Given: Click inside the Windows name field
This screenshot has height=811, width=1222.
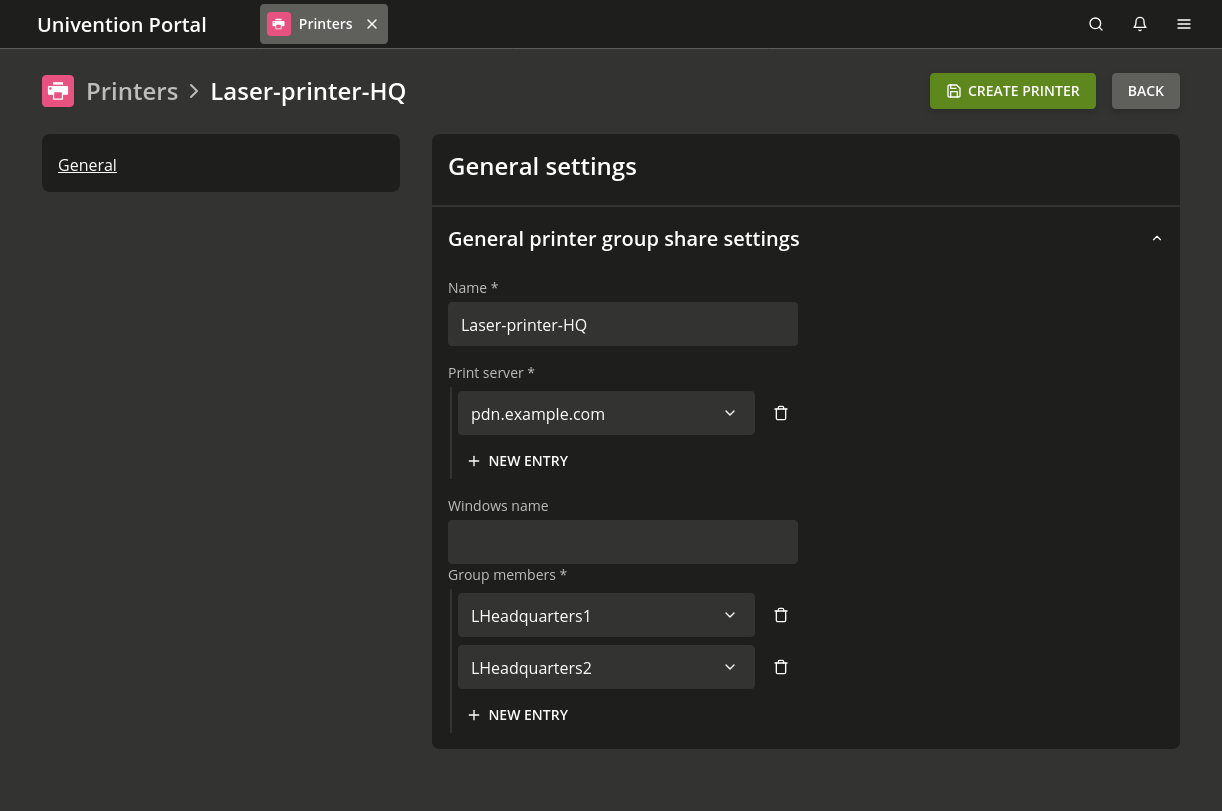Looking at the screenshot, I should coord(622,541).
